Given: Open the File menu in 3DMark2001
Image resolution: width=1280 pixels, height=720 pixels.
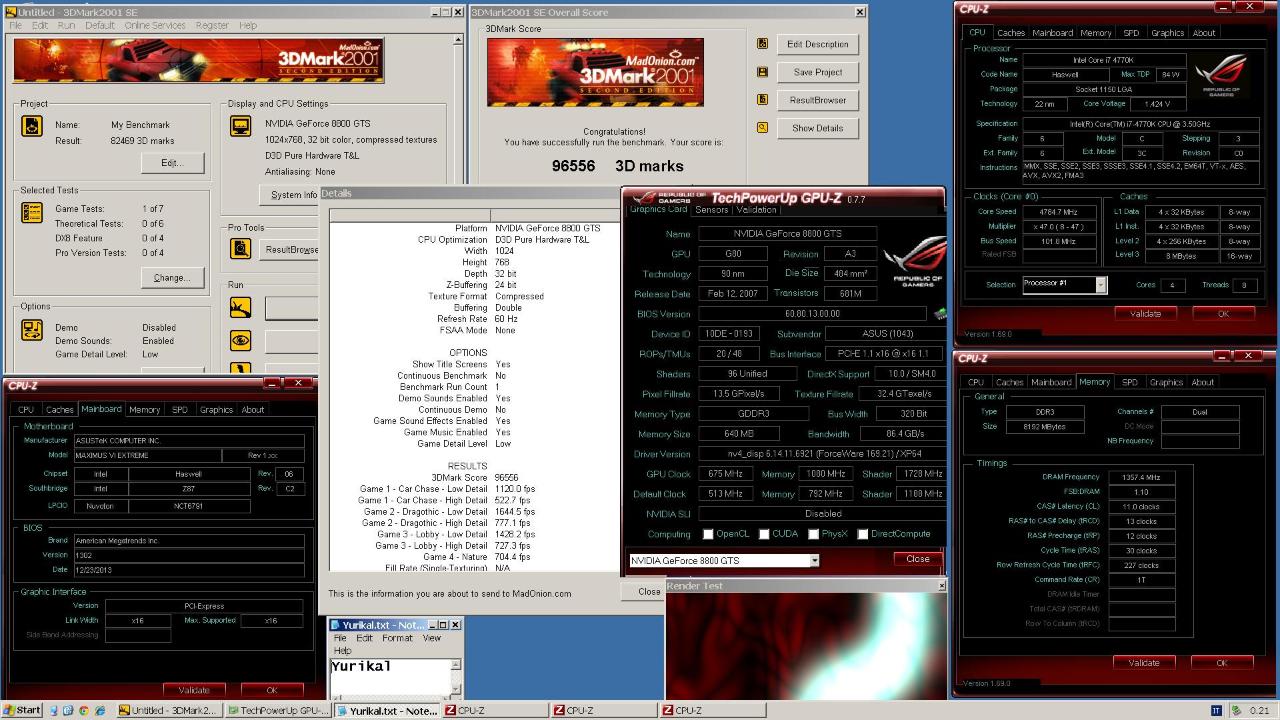Looking at the screenshot, I should tap(15, 25).
